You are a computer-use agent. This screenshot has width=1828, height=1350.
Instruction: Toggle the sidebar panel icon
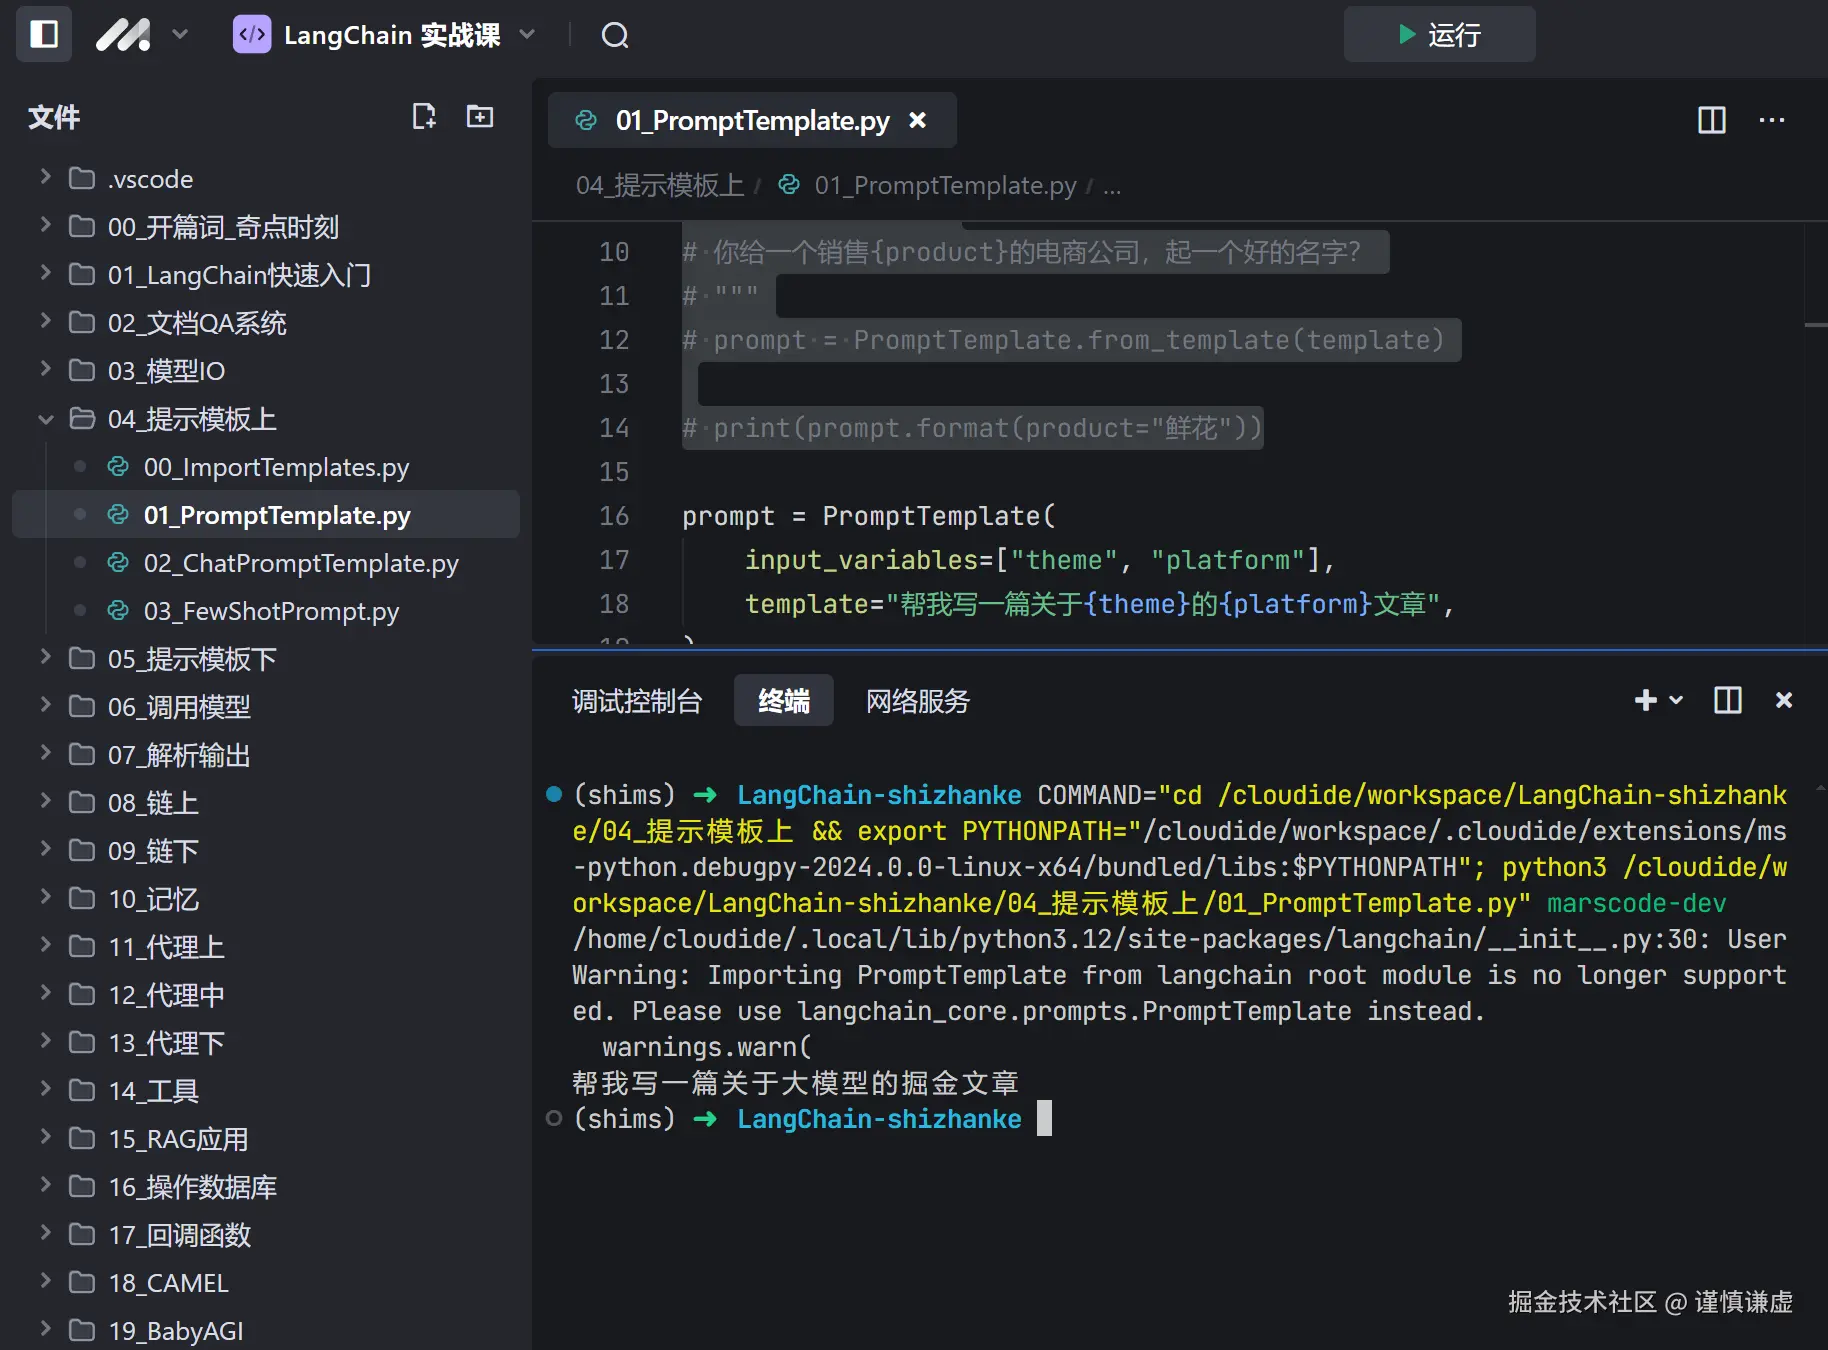[44, 34]
